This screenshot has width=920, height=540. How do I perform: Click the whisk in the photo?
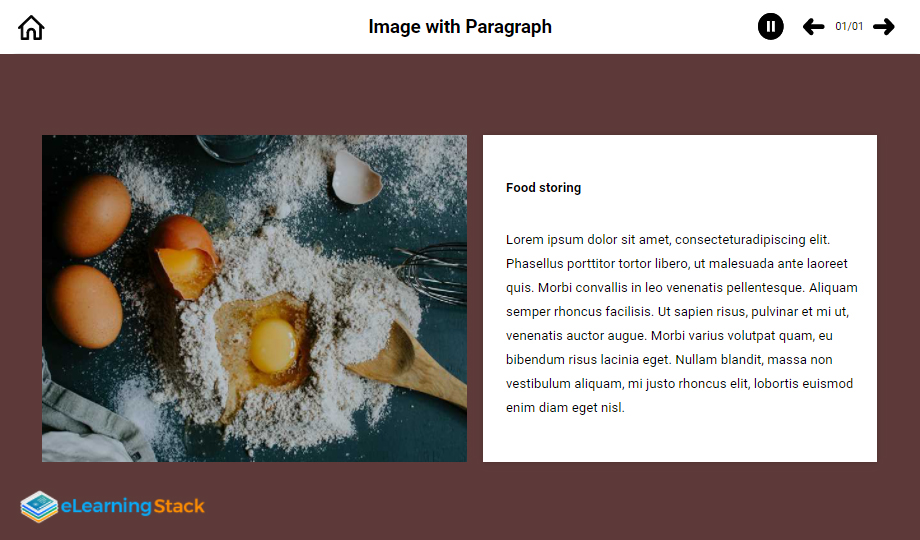point(433,273)
